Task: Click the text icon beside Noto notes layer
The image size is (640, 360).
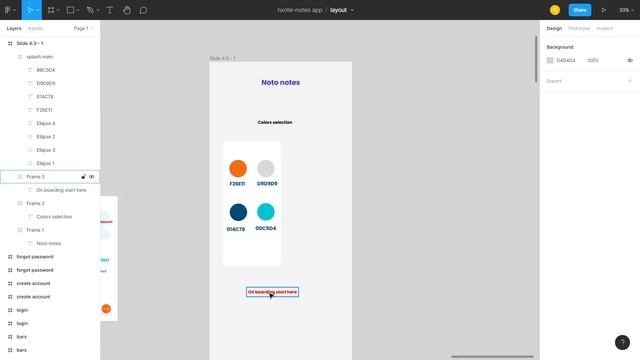Action: point(29,243)
